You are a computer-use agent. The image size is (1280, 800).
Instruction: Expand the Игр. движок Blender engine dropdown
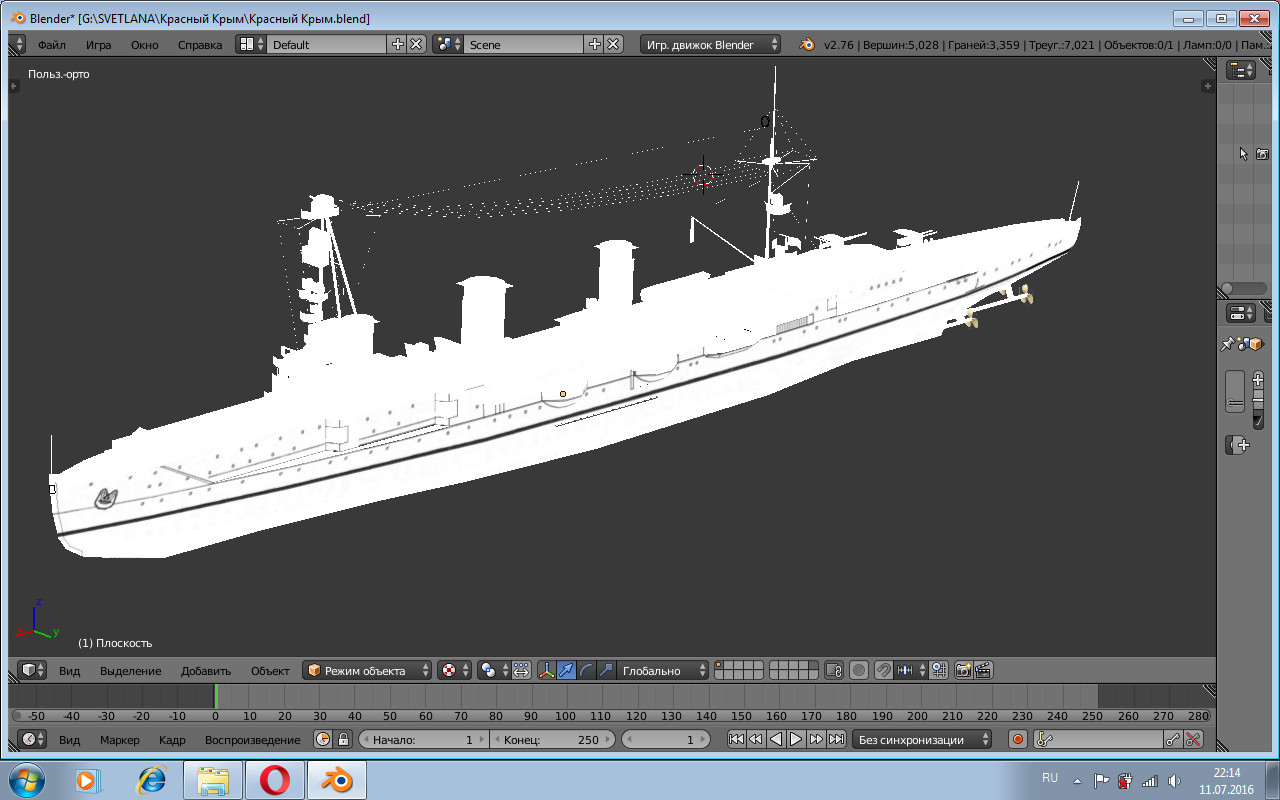pos(711,44)
